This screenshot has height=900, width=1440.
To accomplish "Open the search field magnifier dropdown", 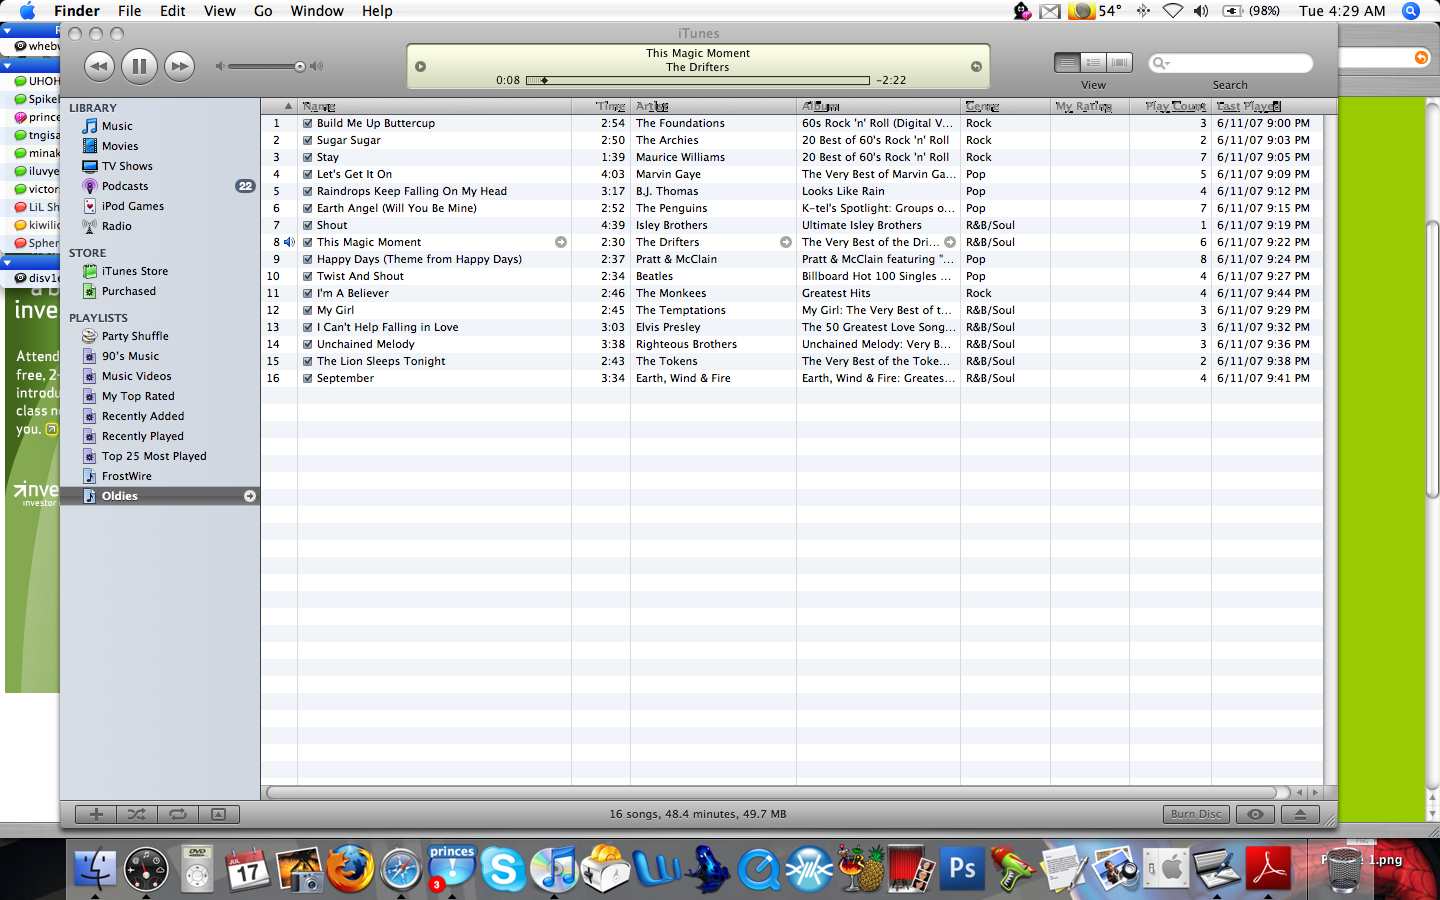I will [x=1162, y=63].
